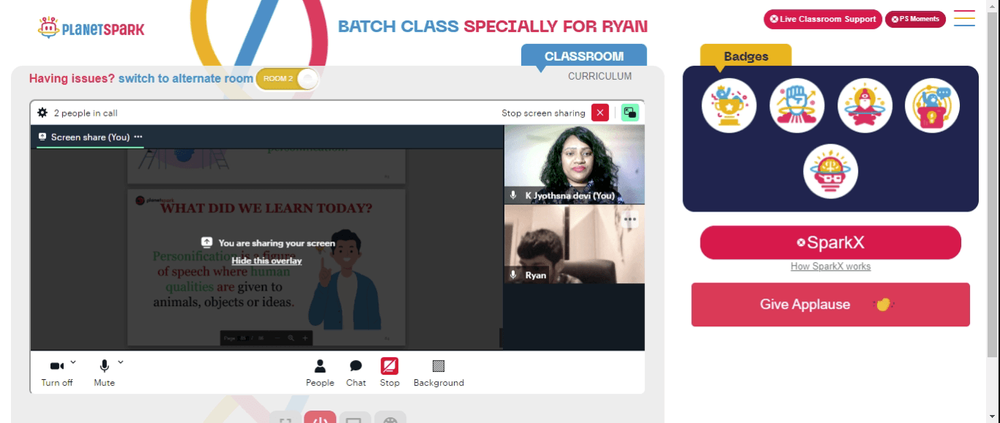Click the palette icon below the call

pyautogui.click(x=390, y=418)
